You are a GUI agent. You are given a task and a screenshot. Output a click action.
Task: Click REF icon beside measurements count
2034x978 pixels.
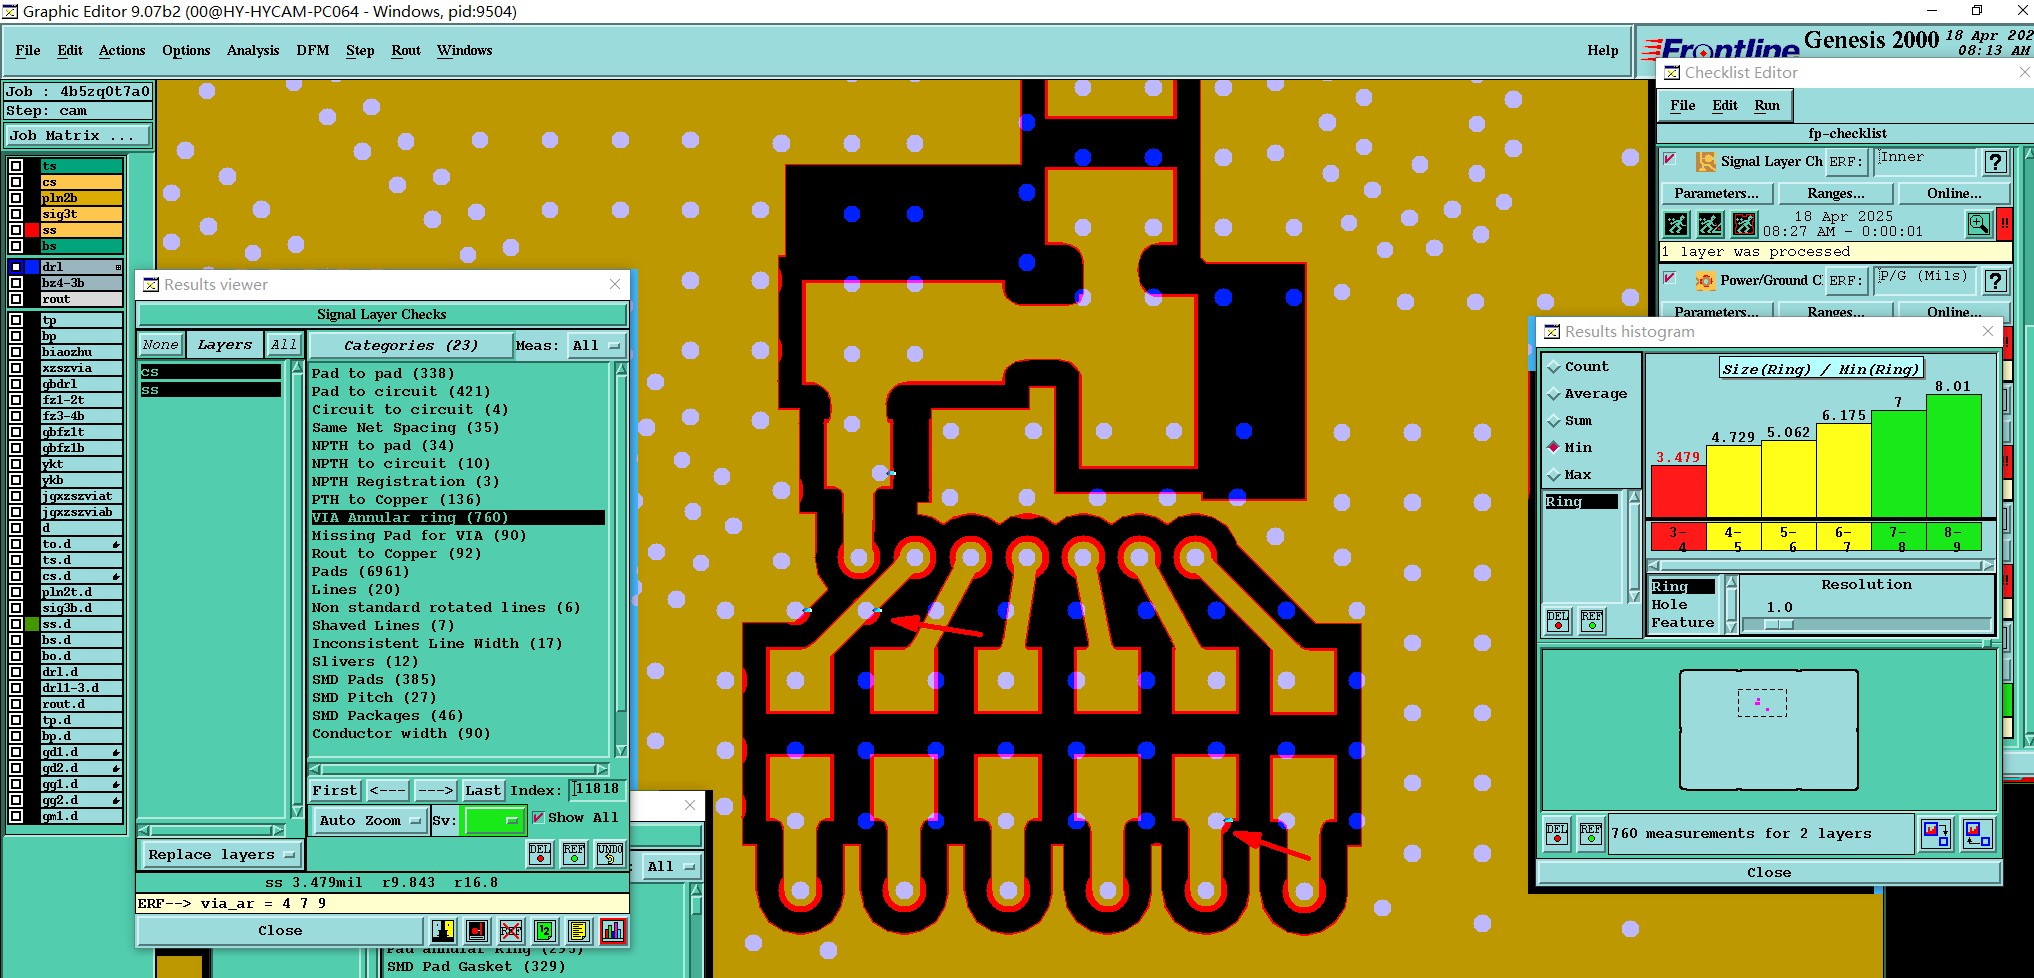pyautogui.click(x=1591, y=833)
